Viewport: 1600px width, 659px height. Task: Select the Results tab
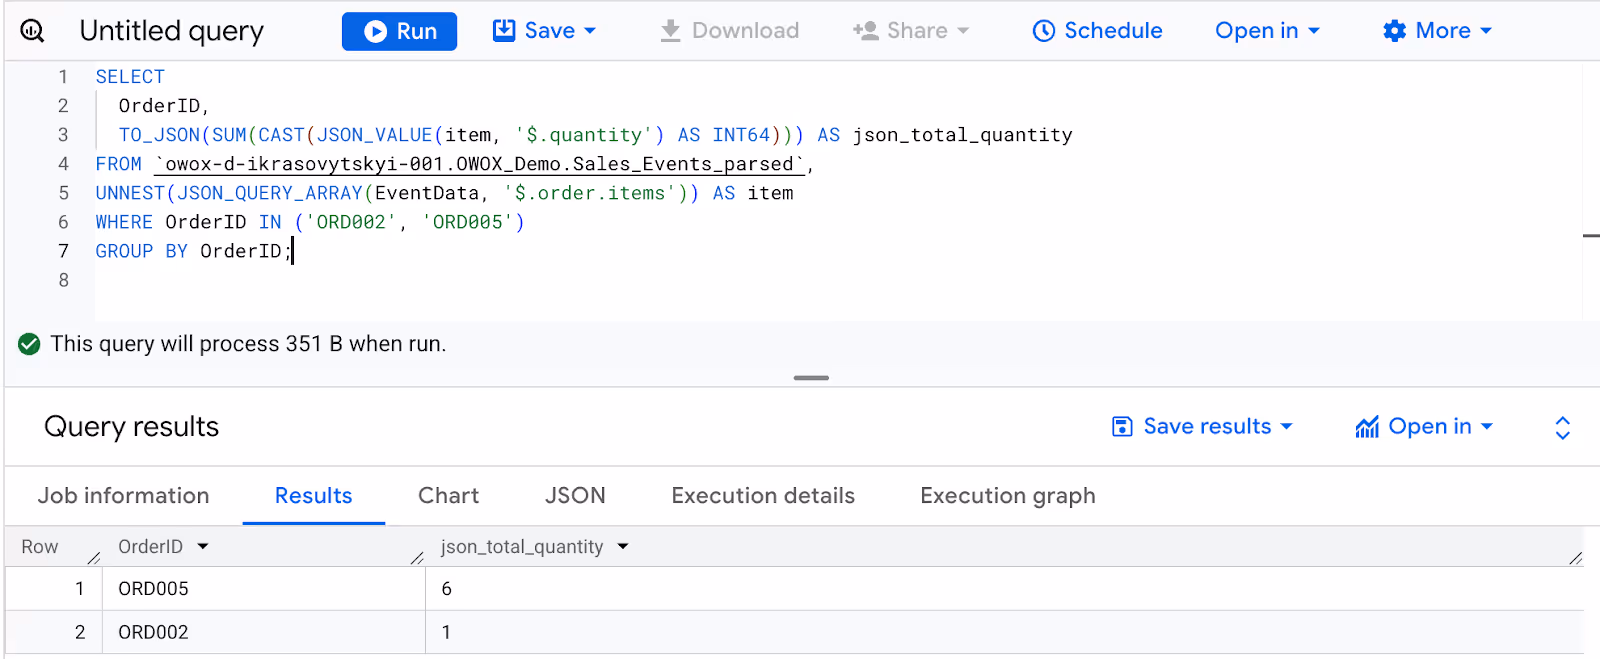click(314, 496)
